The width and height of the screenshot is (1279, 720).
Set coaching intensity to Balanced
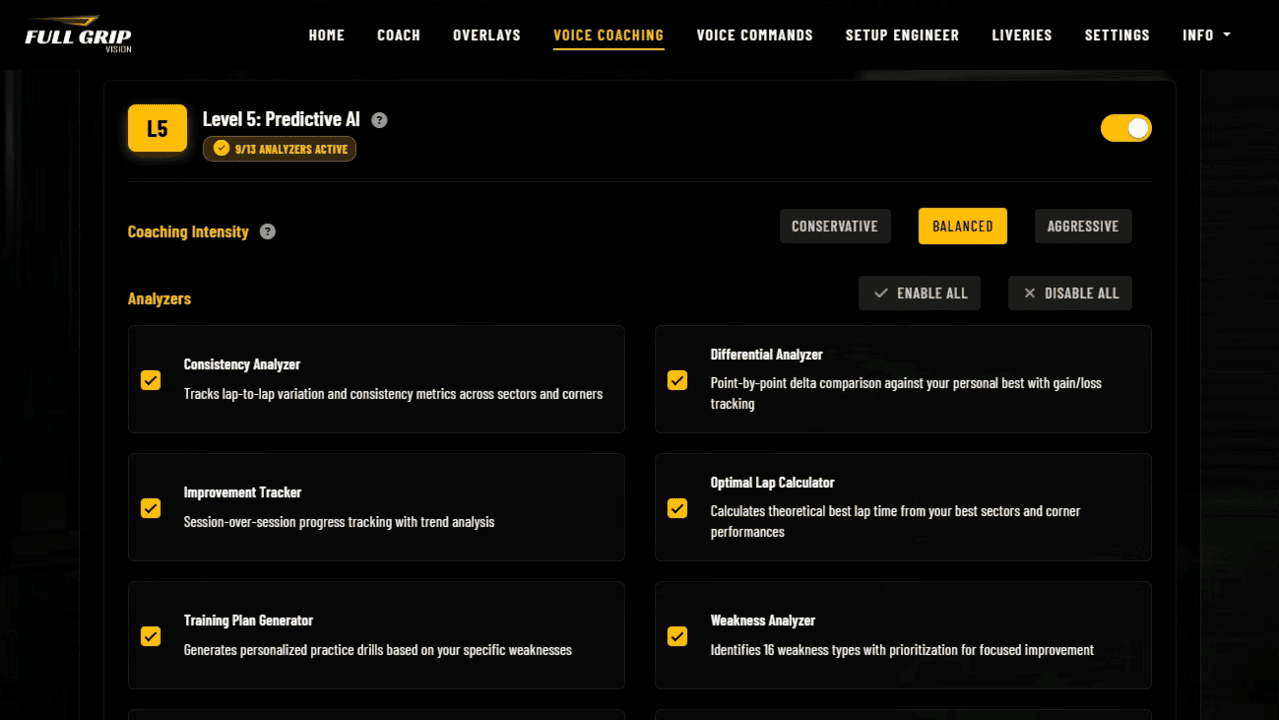(x=963, y=226)
